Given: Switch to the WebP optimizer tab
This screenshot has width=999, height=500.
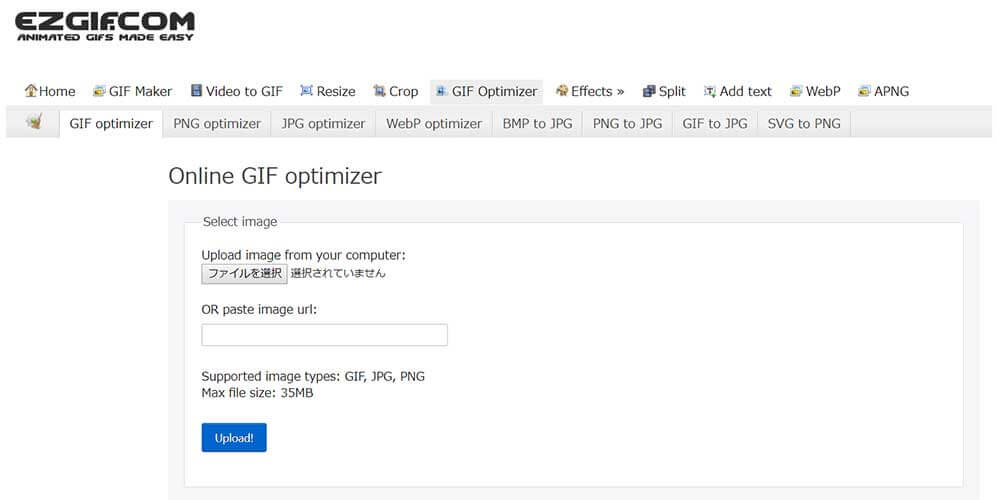Looking at the screenshot, I should coord(434,124).
